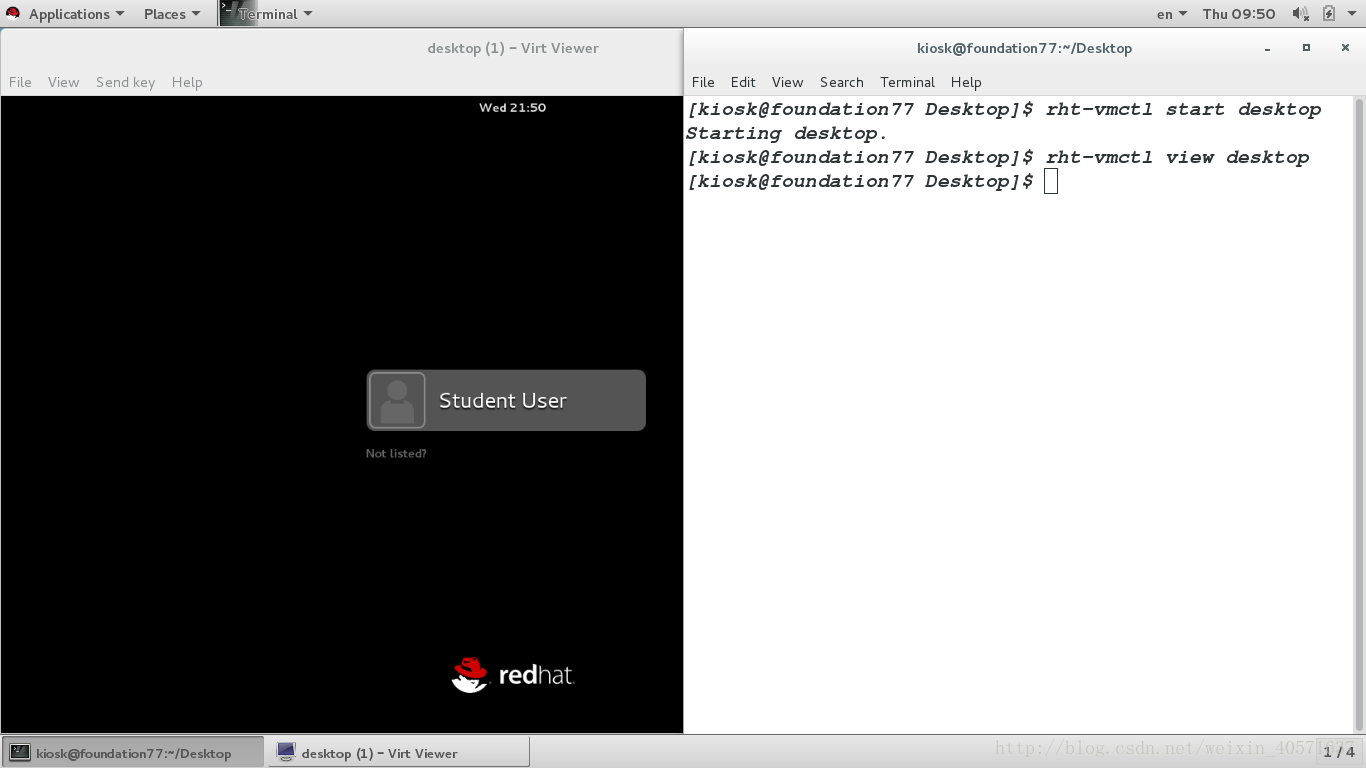Click the 'rht-vmctl start desktop' command text
Screen dimensions: 1366x768
1183,109
